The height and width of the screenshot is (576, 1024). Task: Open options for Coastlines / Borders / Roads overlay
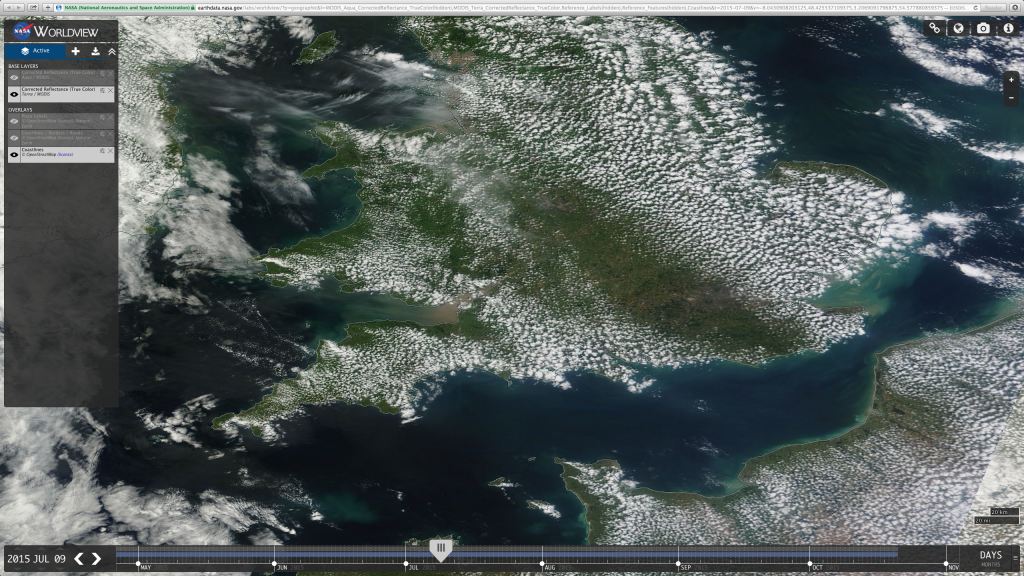click(x=103, y=135)
